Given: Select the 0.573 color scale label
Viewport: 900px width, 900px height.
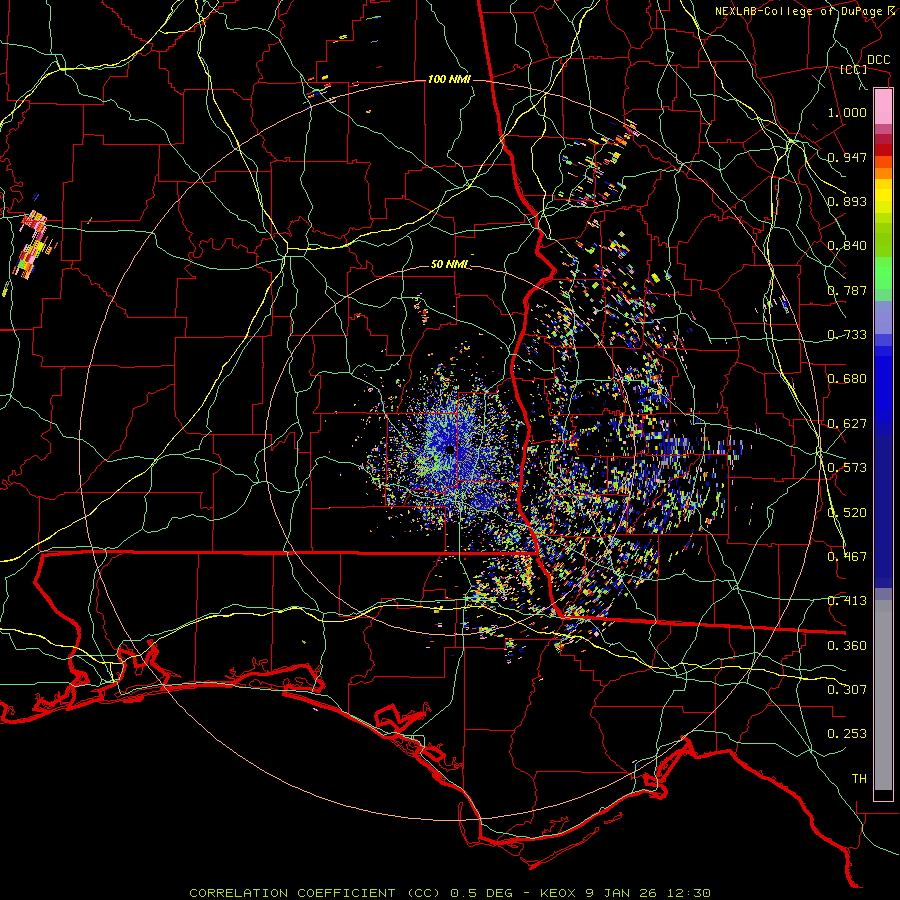Looking at the screenshot, I should (x=847, y=468).
